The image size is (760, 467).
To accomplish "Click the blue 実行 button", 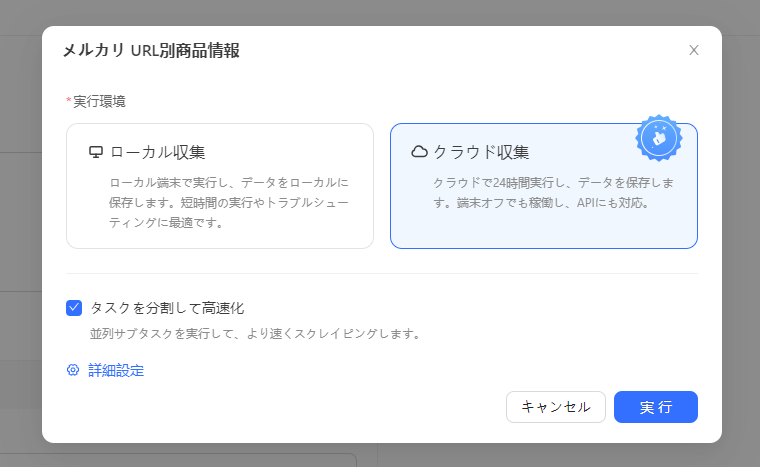I will click(x=656, y=407).
